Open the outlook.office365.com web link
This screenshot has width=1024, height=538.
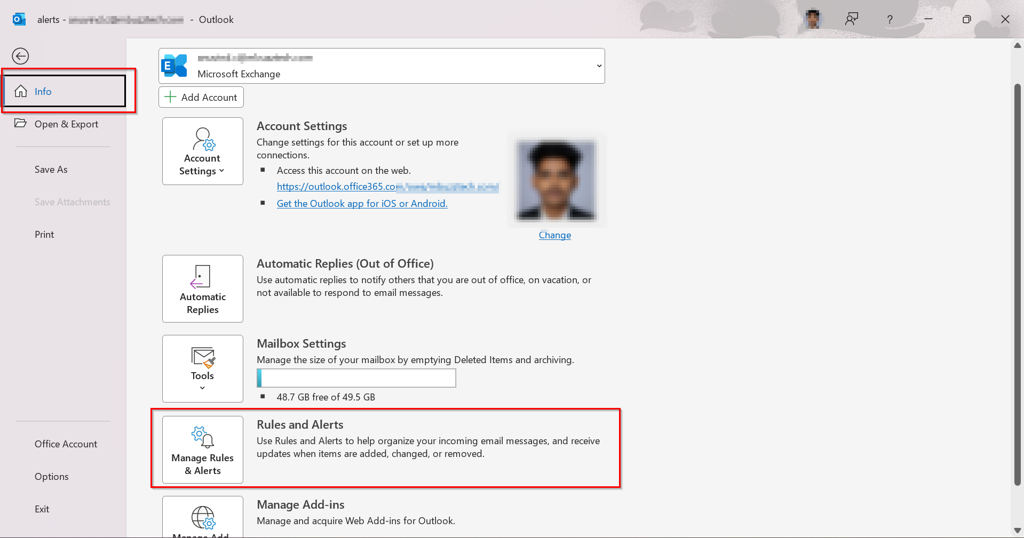387,186
